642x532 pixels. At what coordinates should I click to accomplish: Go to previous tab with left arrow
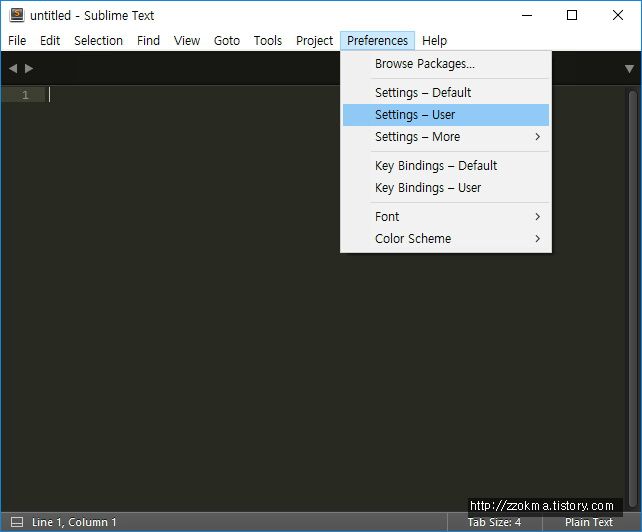[13, 68]
